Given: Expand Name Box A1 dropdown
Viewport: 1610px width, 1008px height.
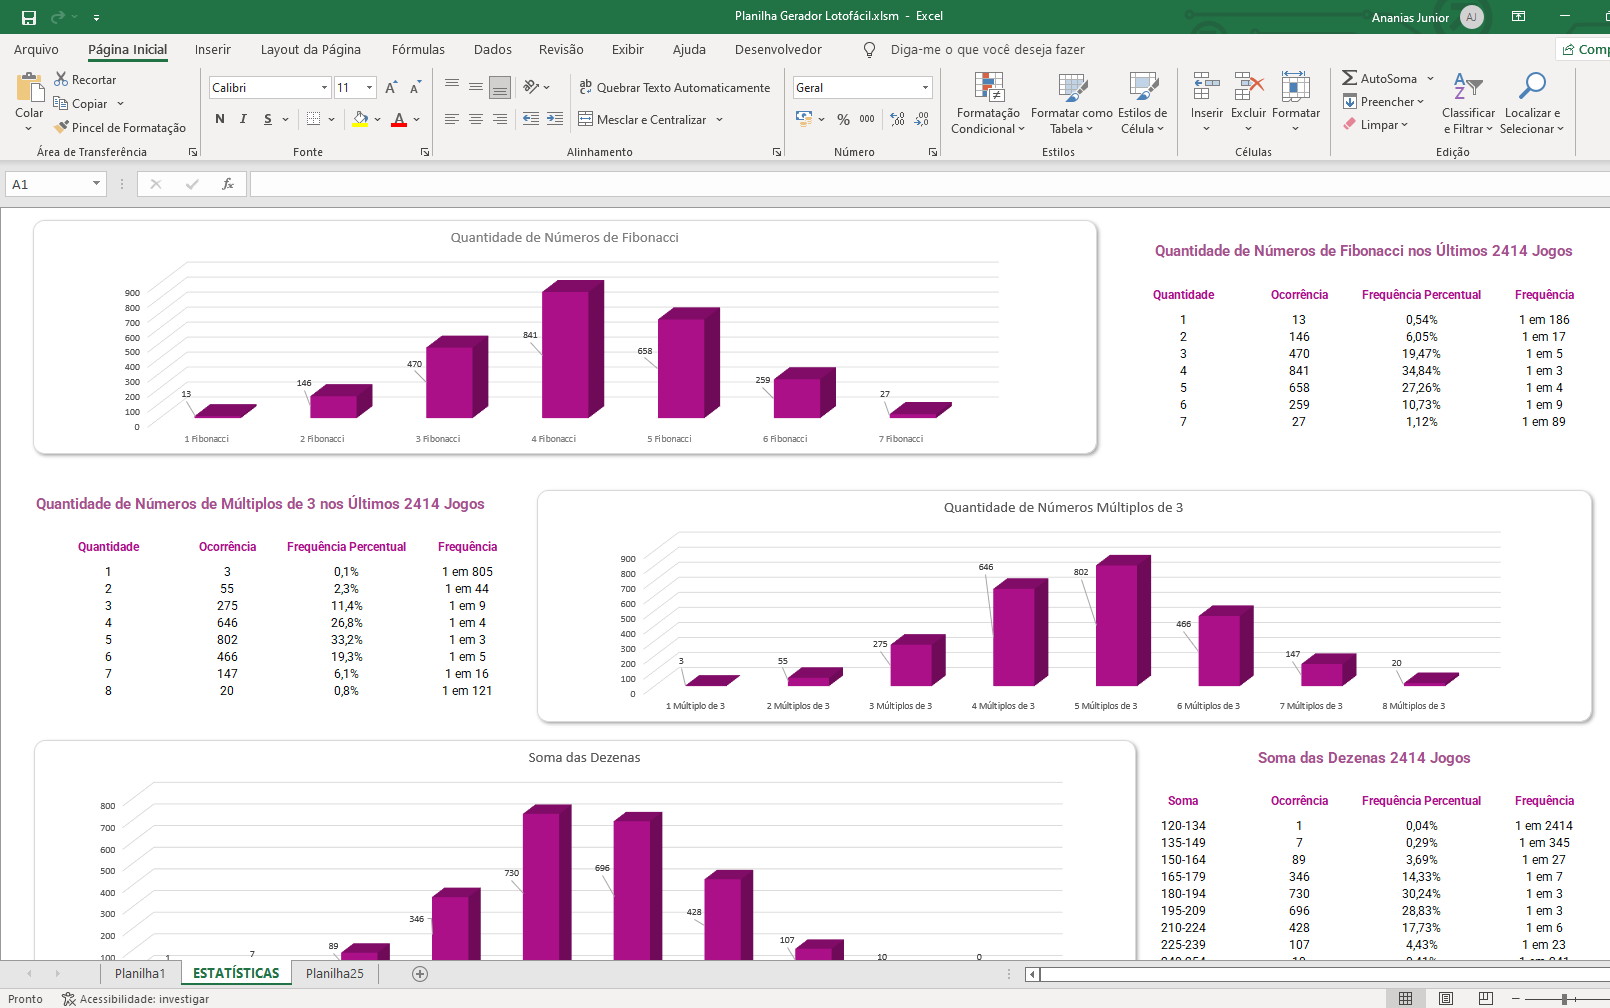Looking at the screenshot, I should 96,184.
